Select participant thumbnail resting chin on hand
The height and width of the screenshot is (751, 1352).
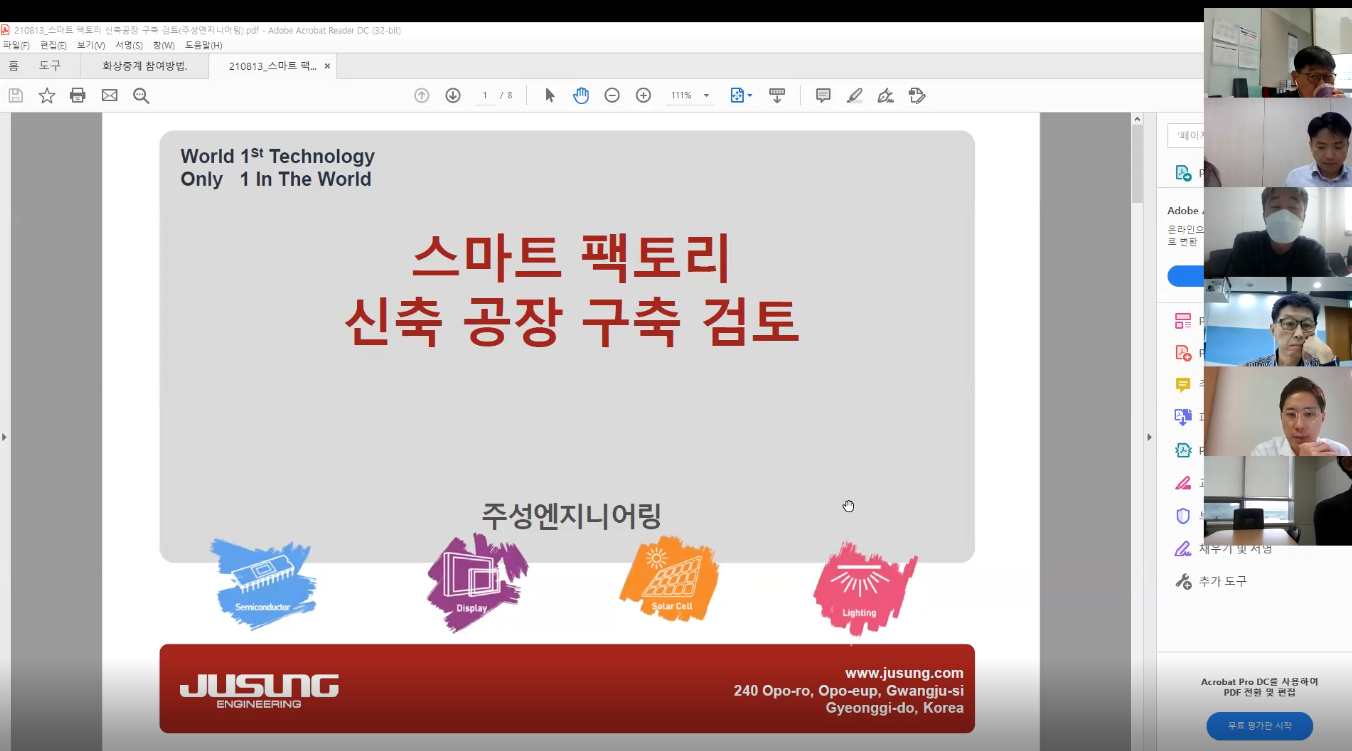[1278, 322]
